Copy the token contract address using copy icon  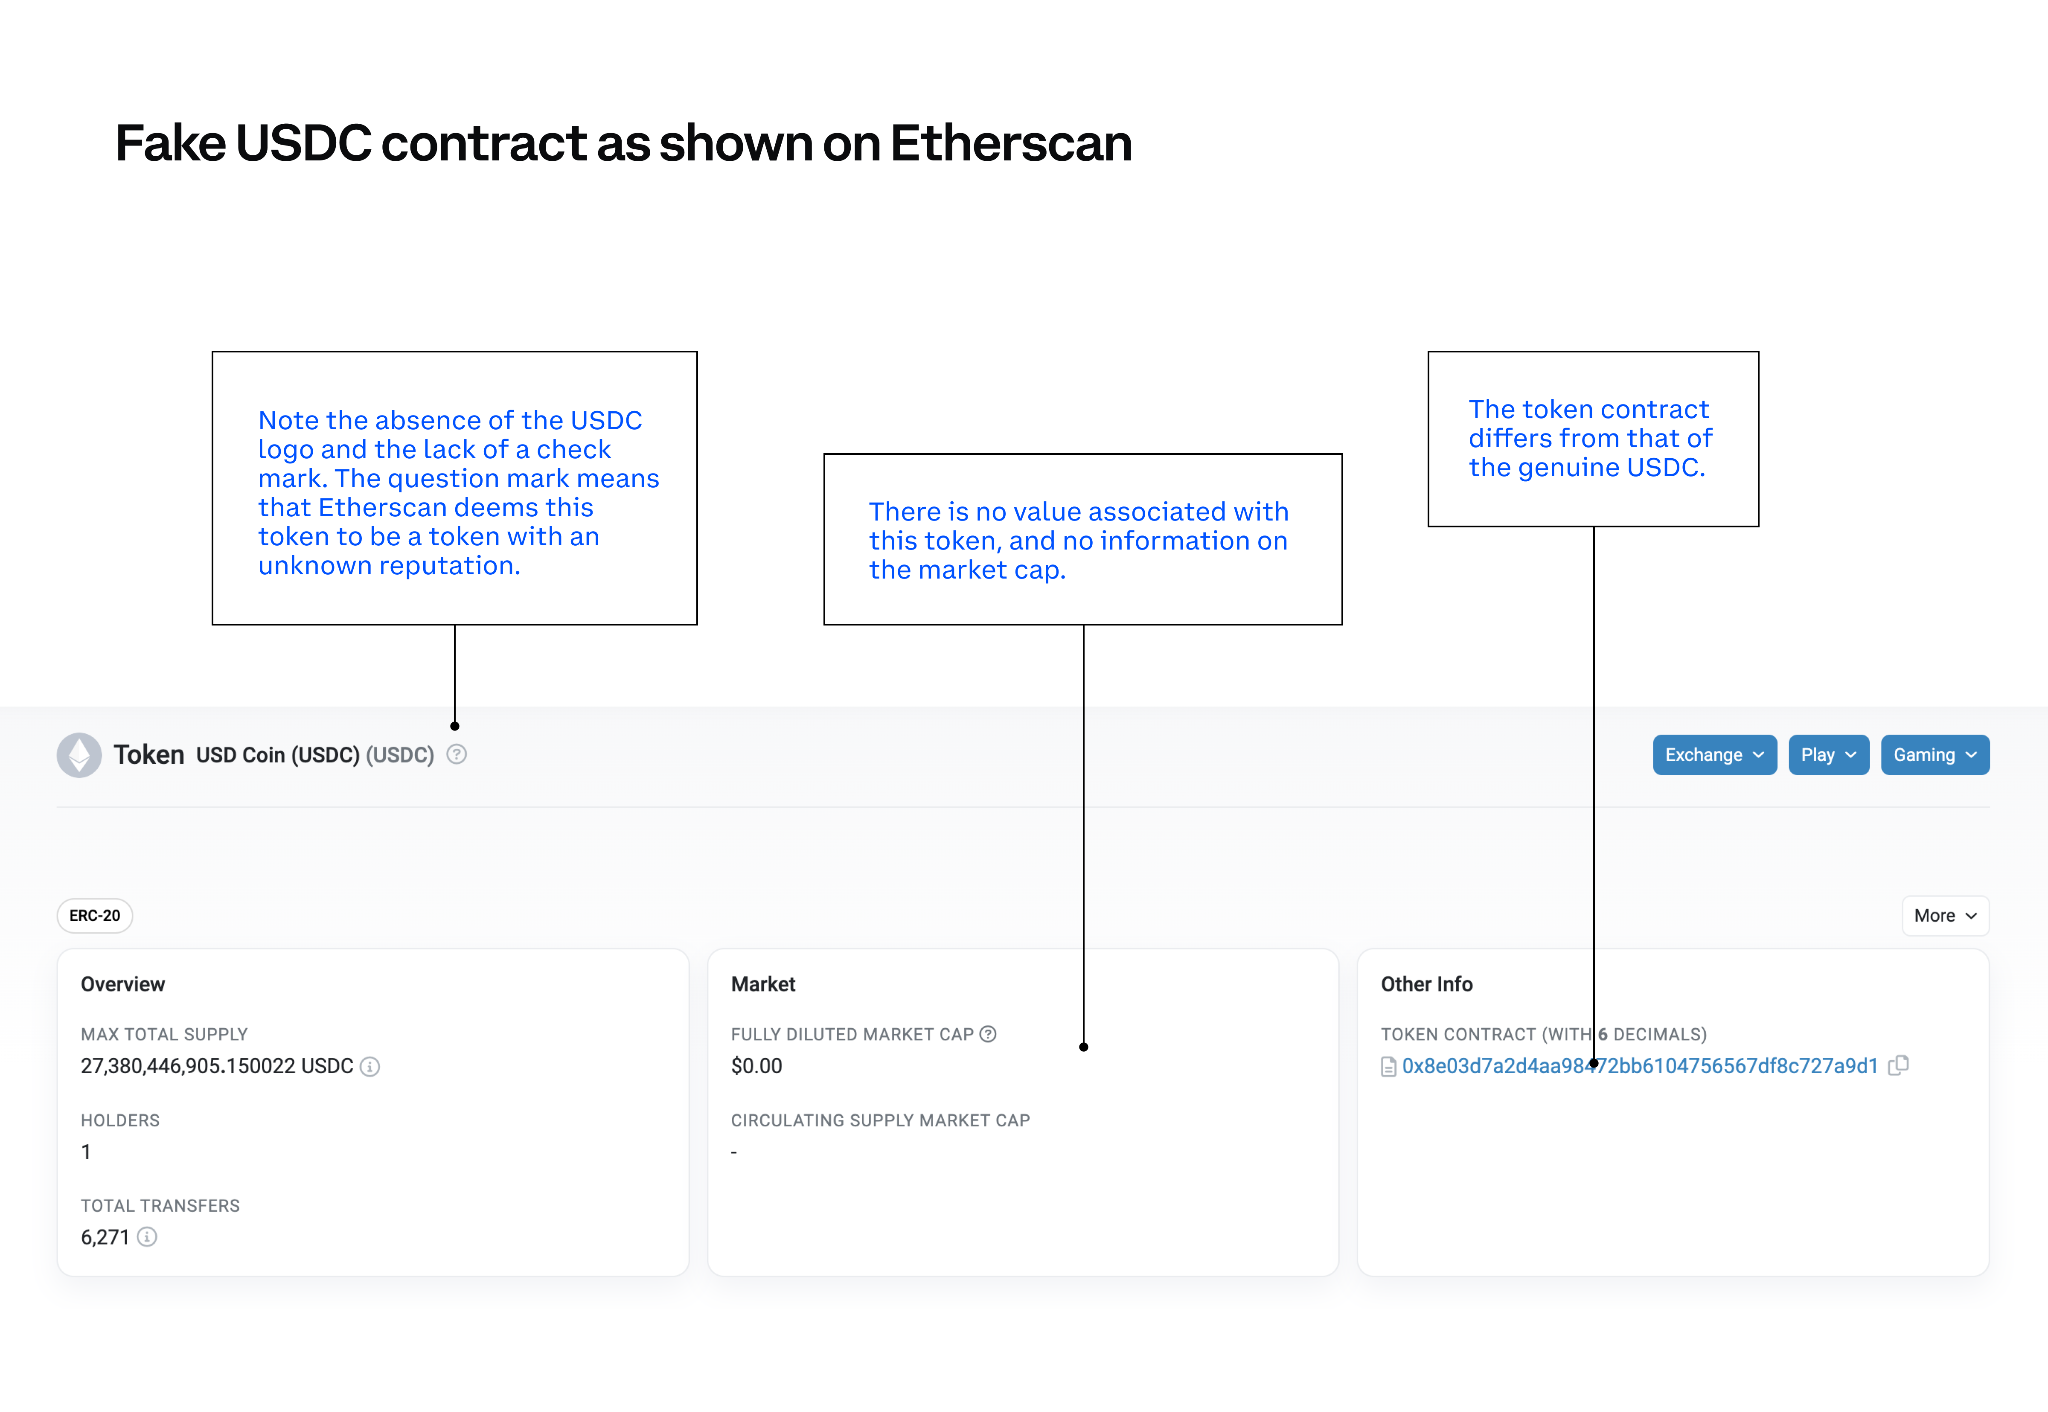click(1898, 1066)
